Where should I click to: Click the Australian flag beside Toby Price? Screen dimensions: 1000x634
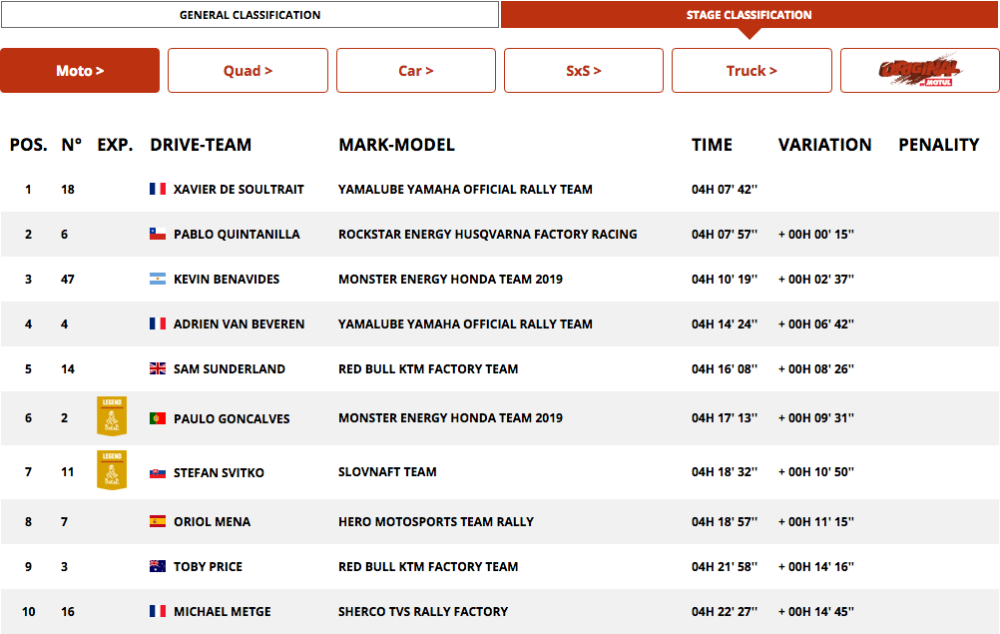click(157, 567)
